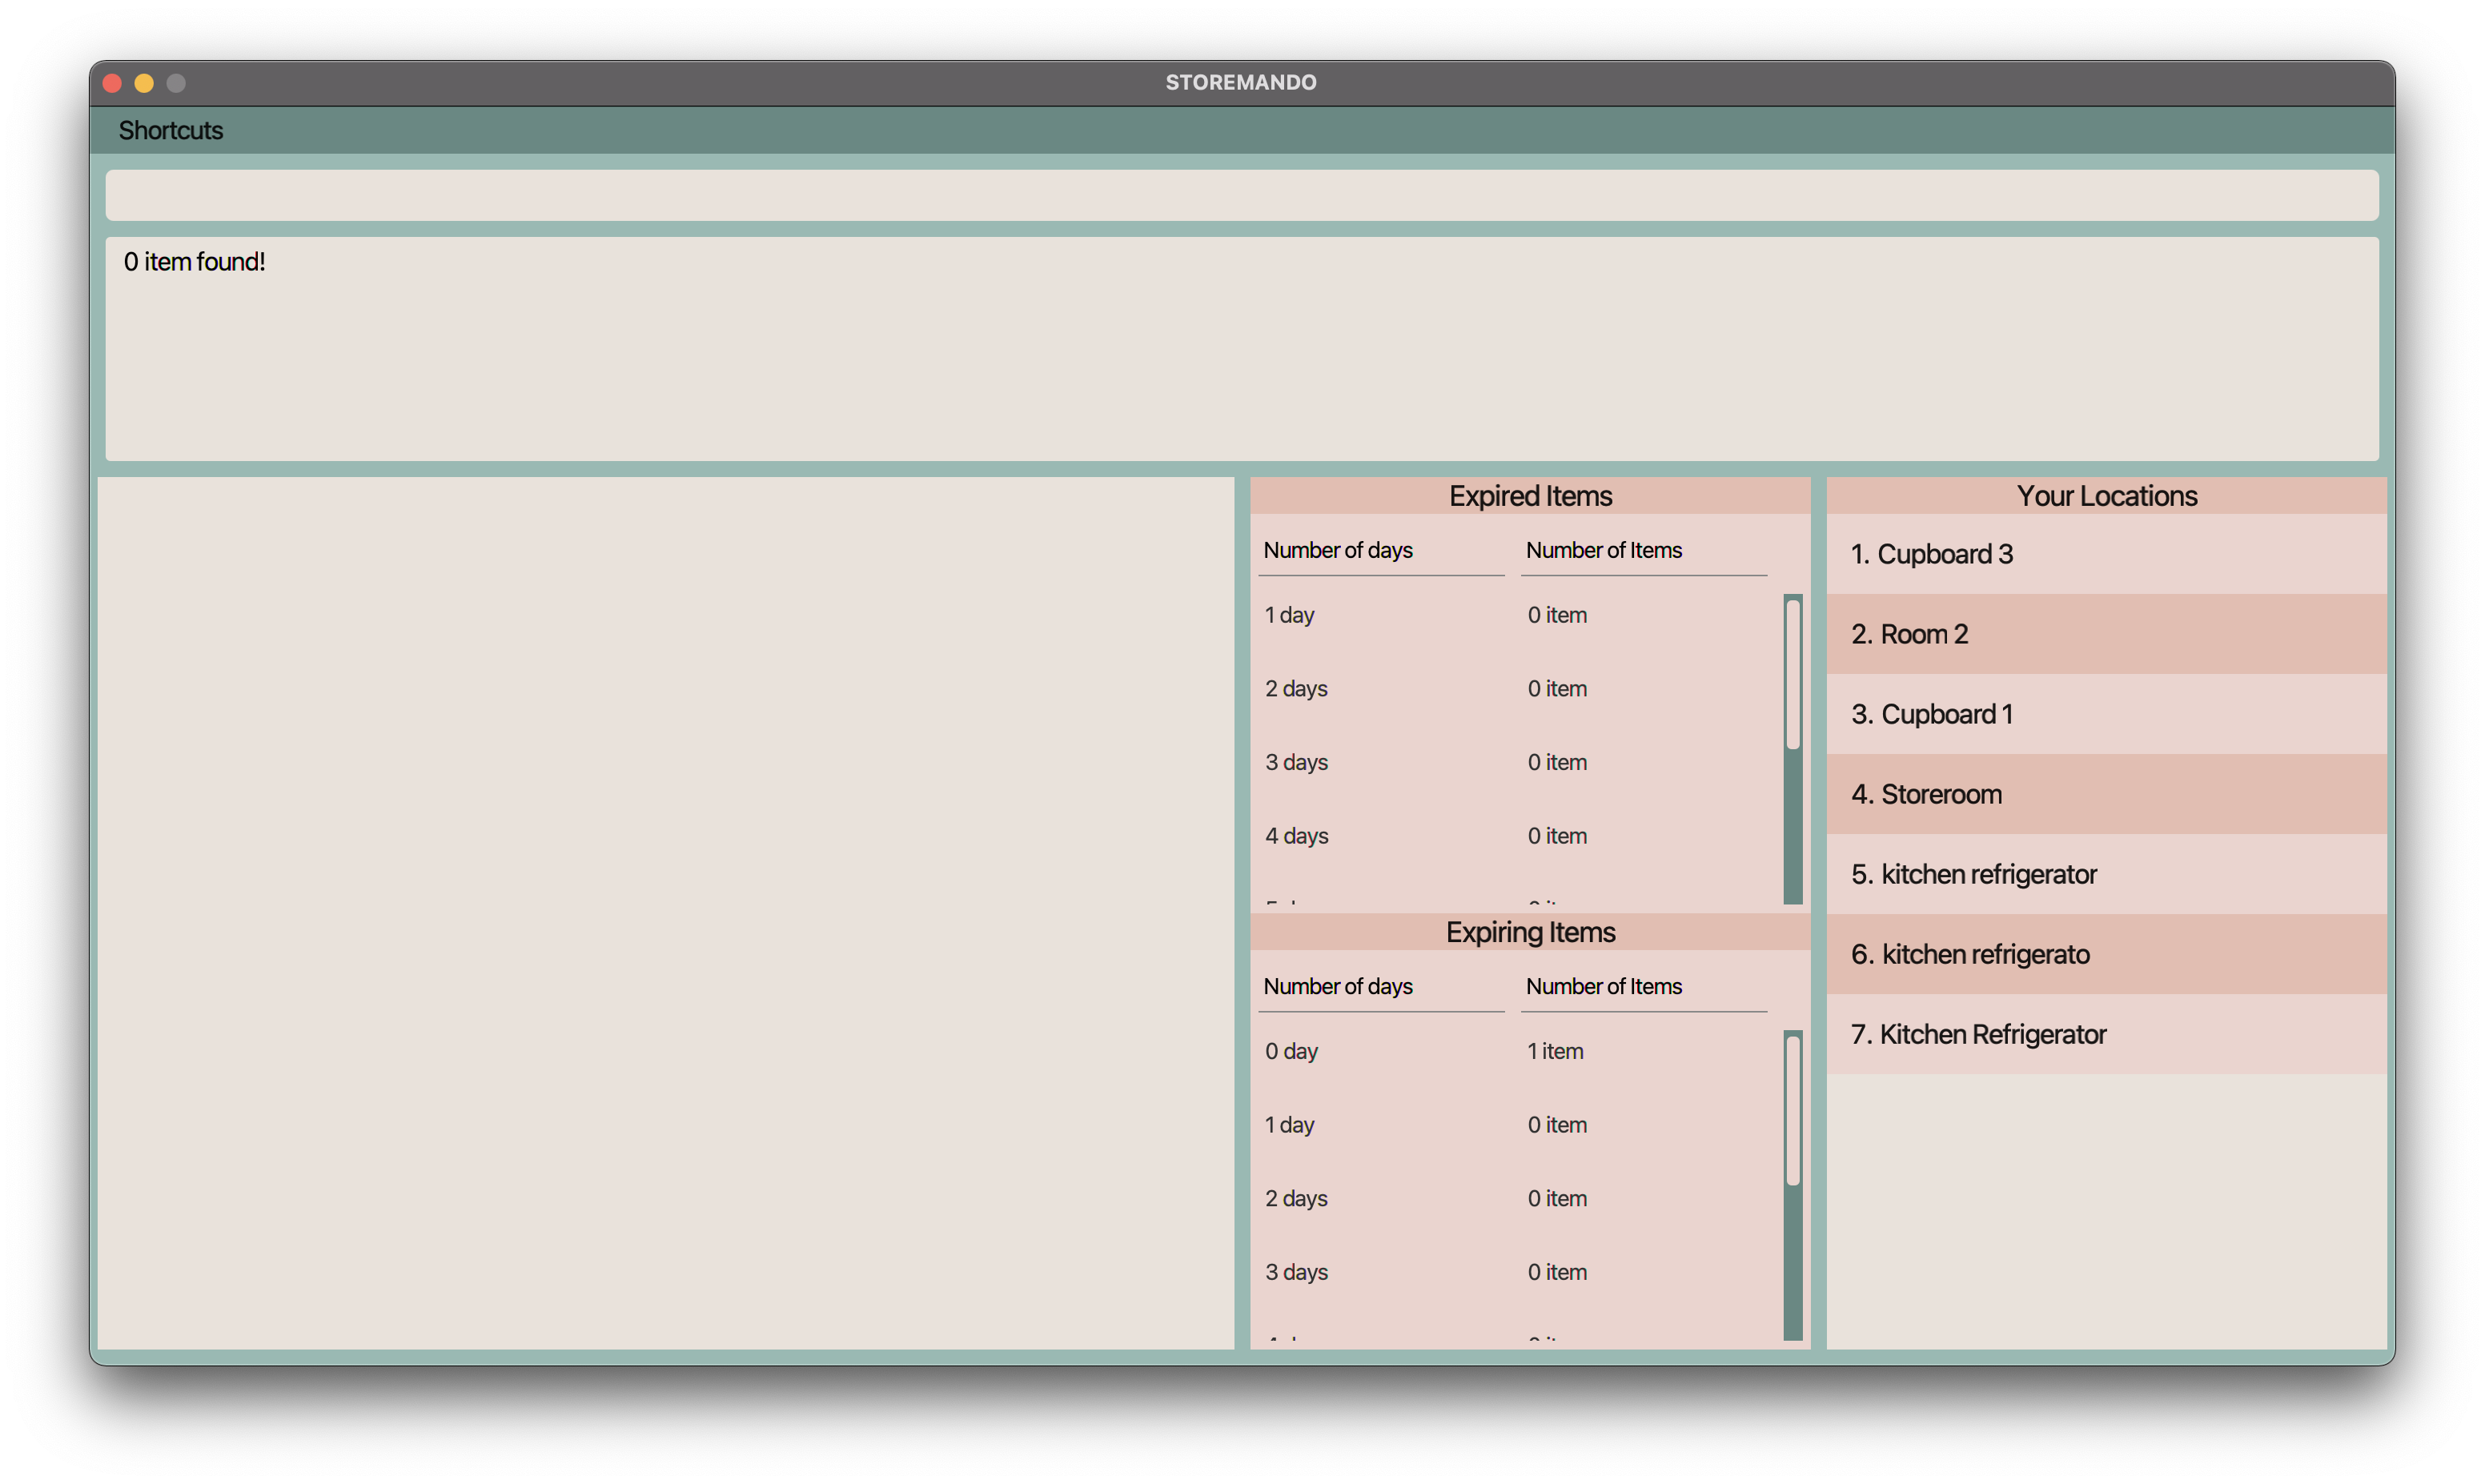Click 'Number of Items' header in Expired Items
2485x1484 pixels.
pyautogui.click(x=1603, y=550)
